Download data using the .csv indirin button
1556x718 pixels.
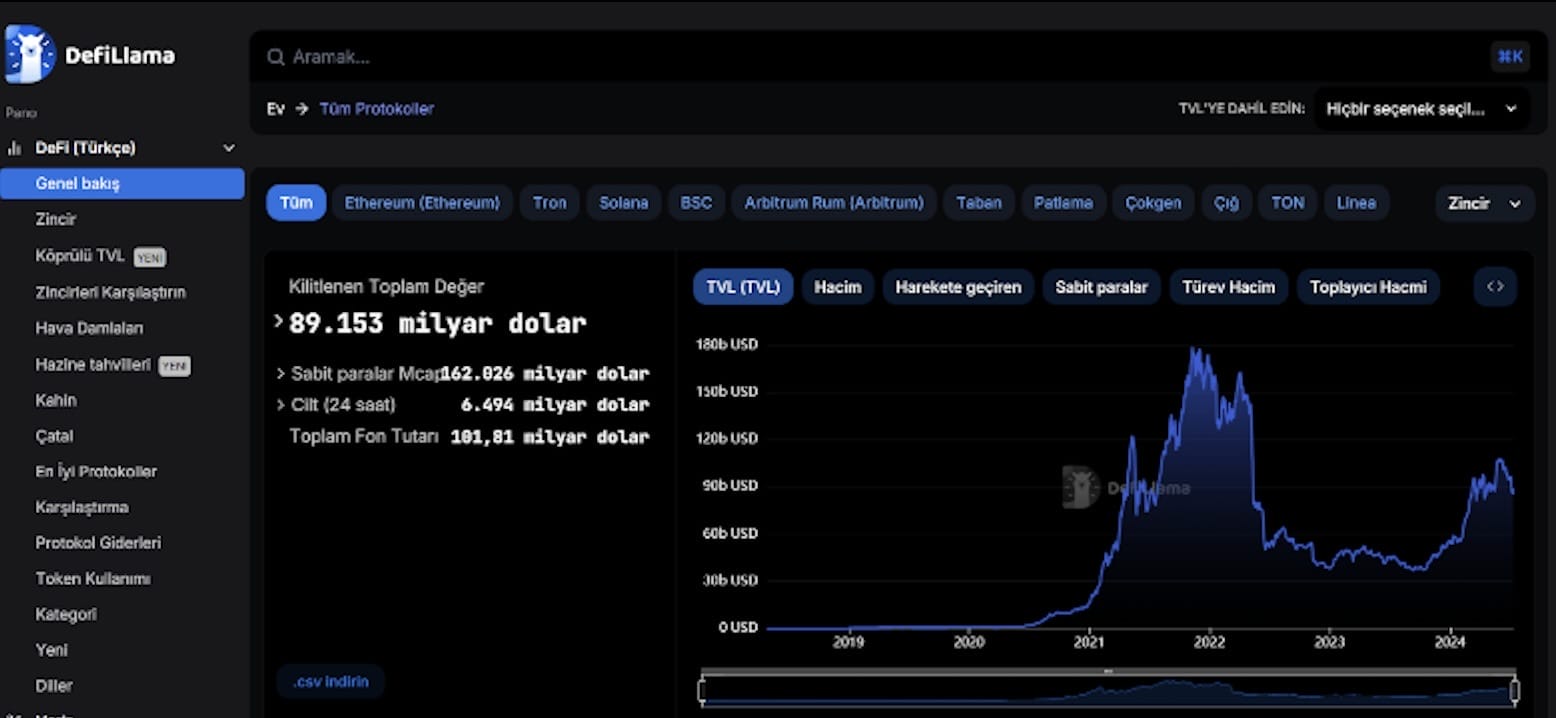330,681
